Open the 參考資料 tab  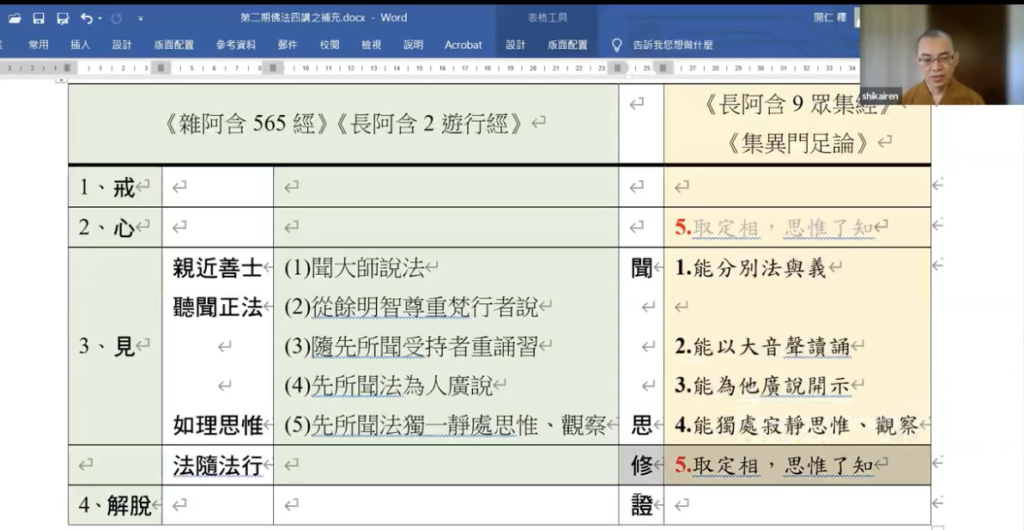236,45
